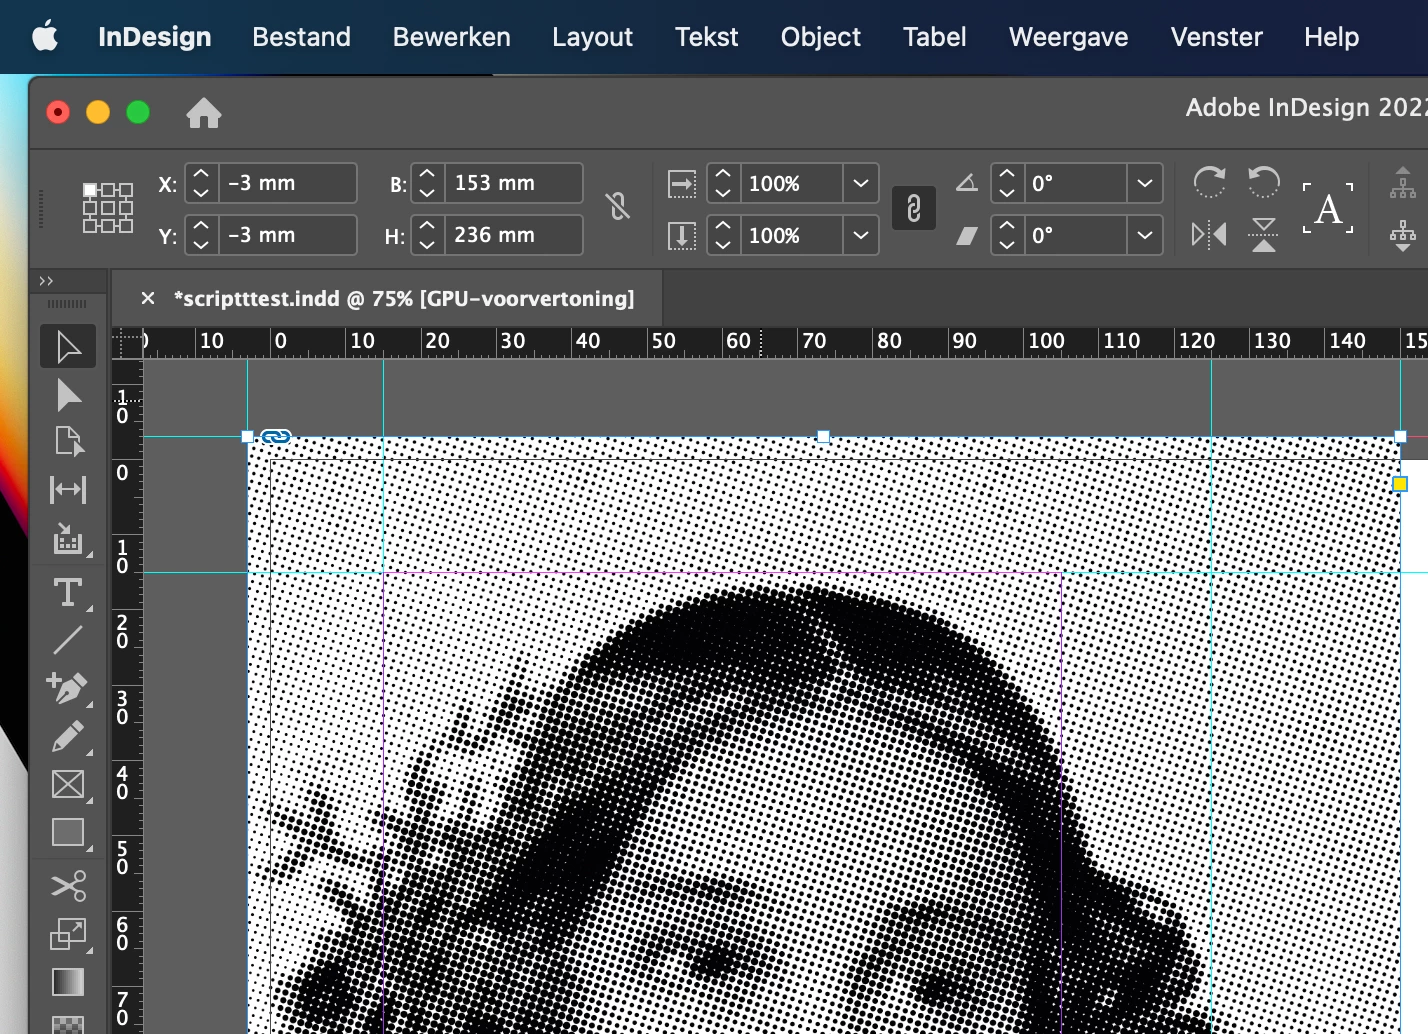Open the Help menu
This screenshot has width=1428, height=1034.
coord(1331,37)
